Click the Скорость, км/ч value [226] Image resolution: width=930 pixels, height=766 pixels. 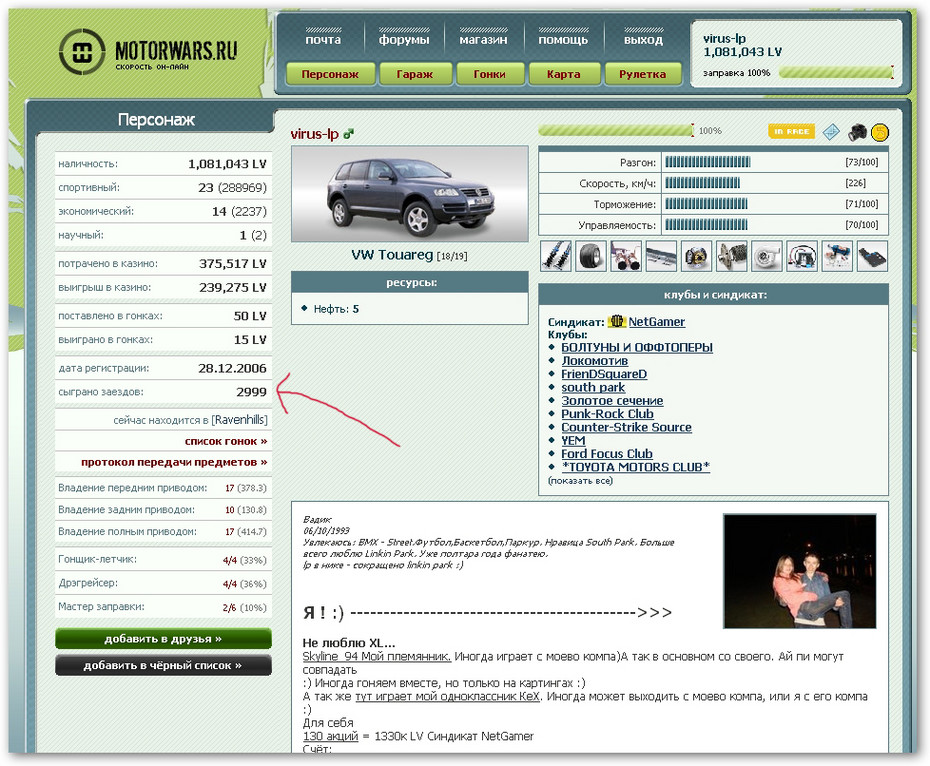click(855, 183)
